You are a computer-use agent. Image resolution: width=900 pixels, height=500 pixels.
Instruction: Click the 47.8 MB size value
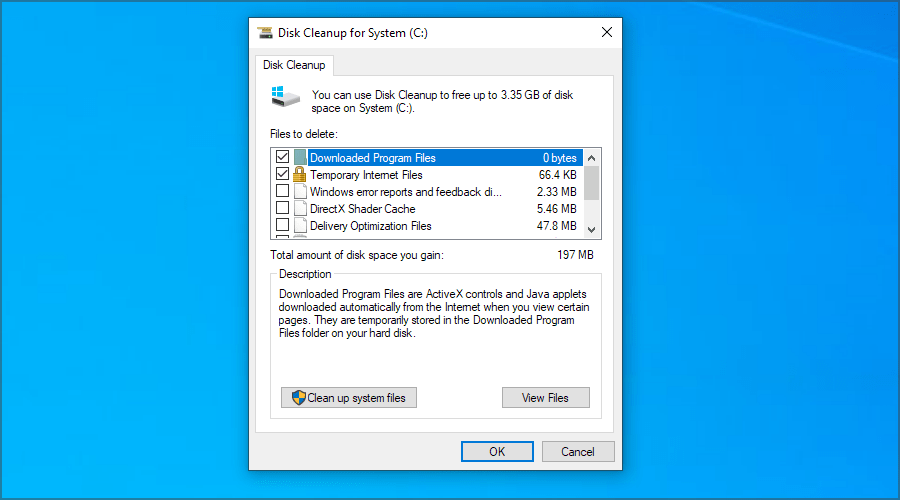coord(556,226)
